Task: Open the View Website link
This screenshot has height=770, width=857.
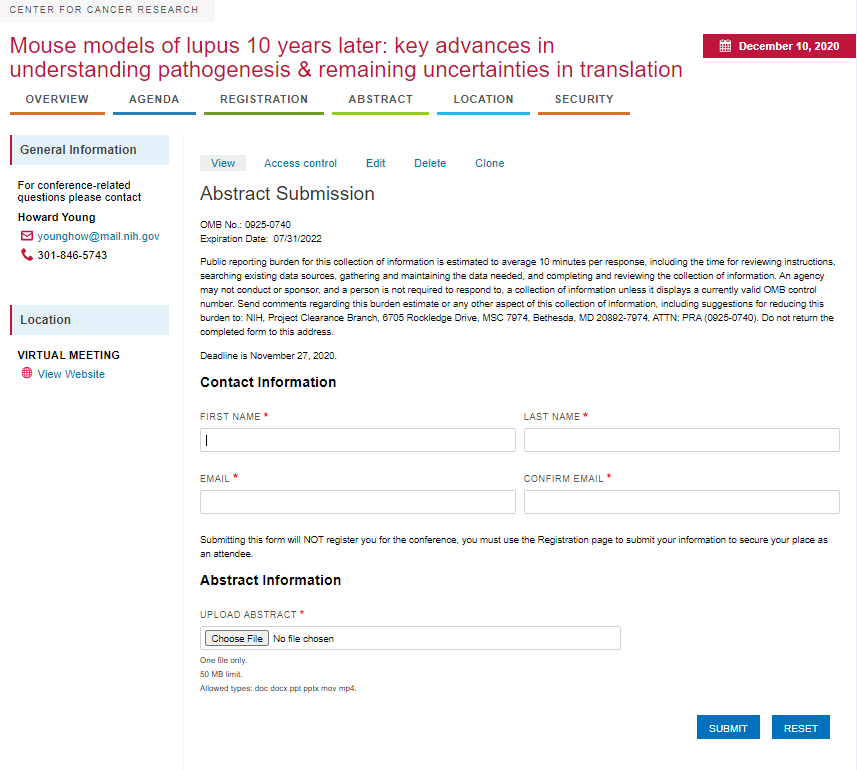Action: pos(71,374)
